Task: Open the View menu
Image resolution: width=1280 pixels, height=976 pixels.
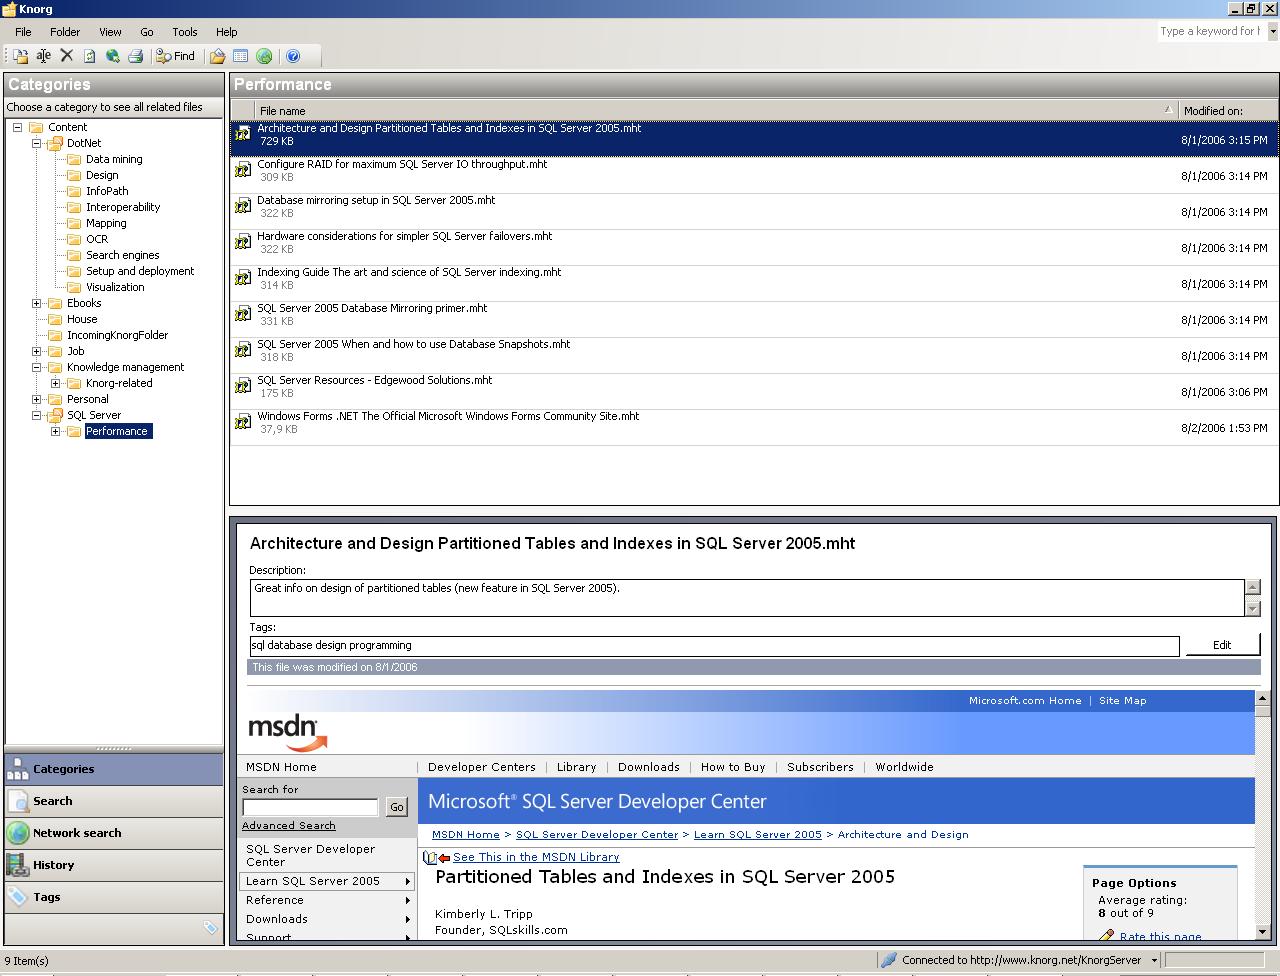Action: coord(110,32)
